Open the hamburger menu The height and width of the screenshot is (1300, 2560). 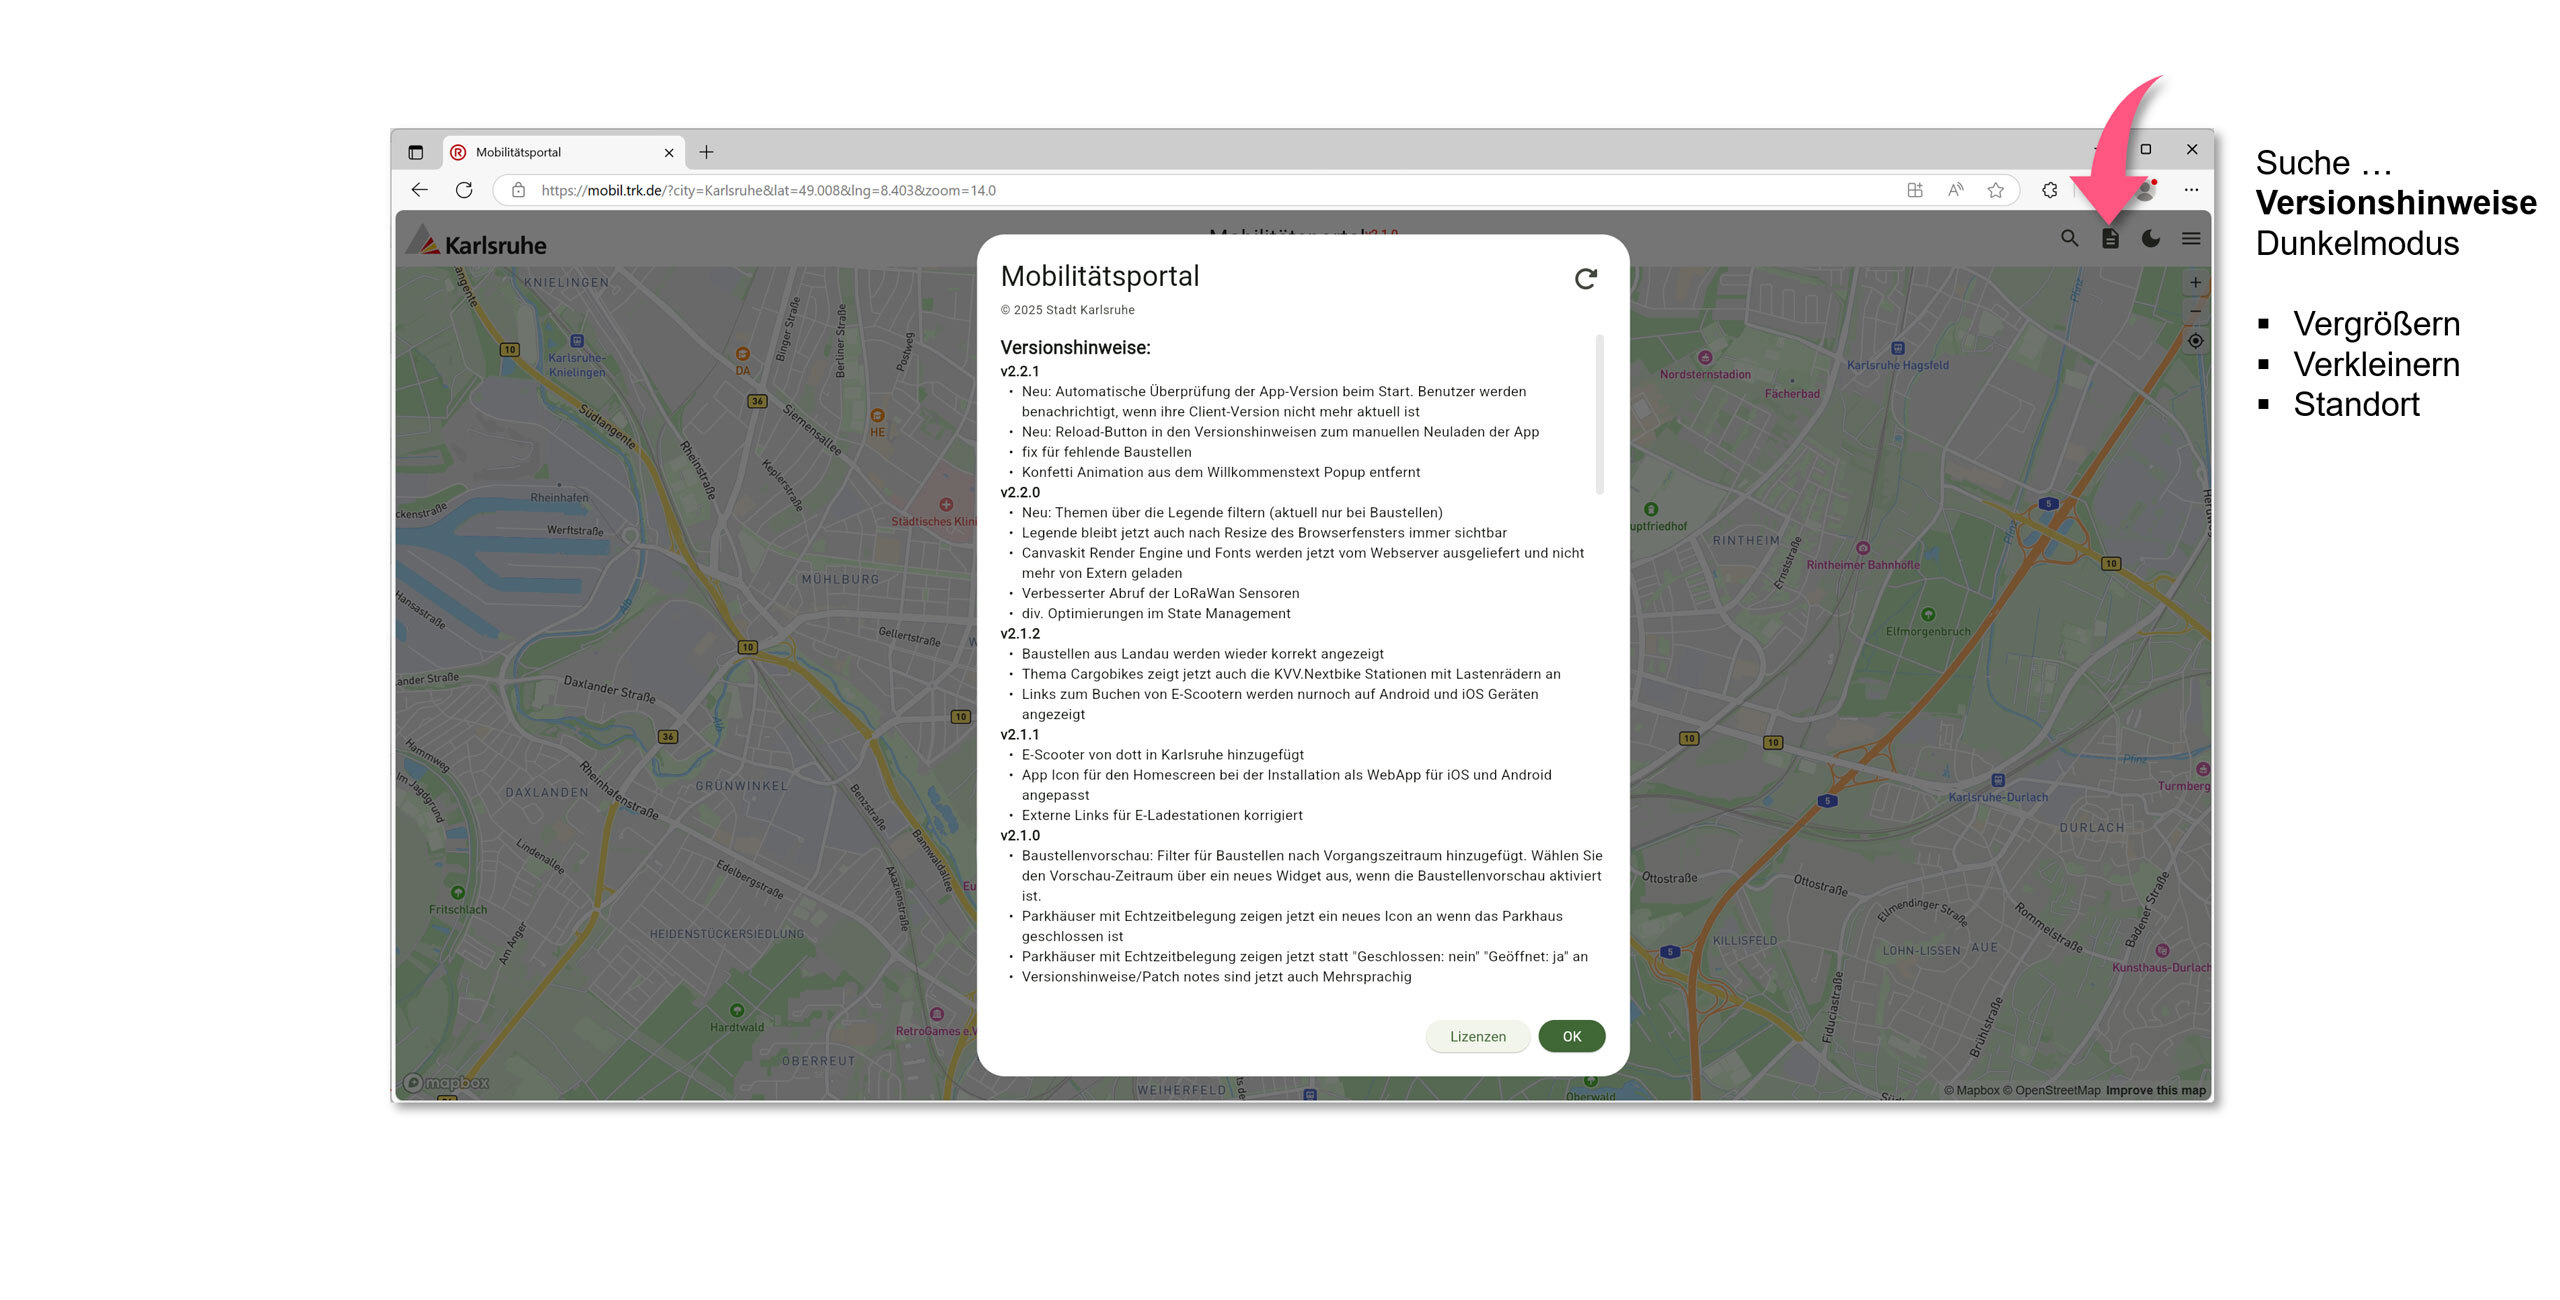[x=2191, y=238]
